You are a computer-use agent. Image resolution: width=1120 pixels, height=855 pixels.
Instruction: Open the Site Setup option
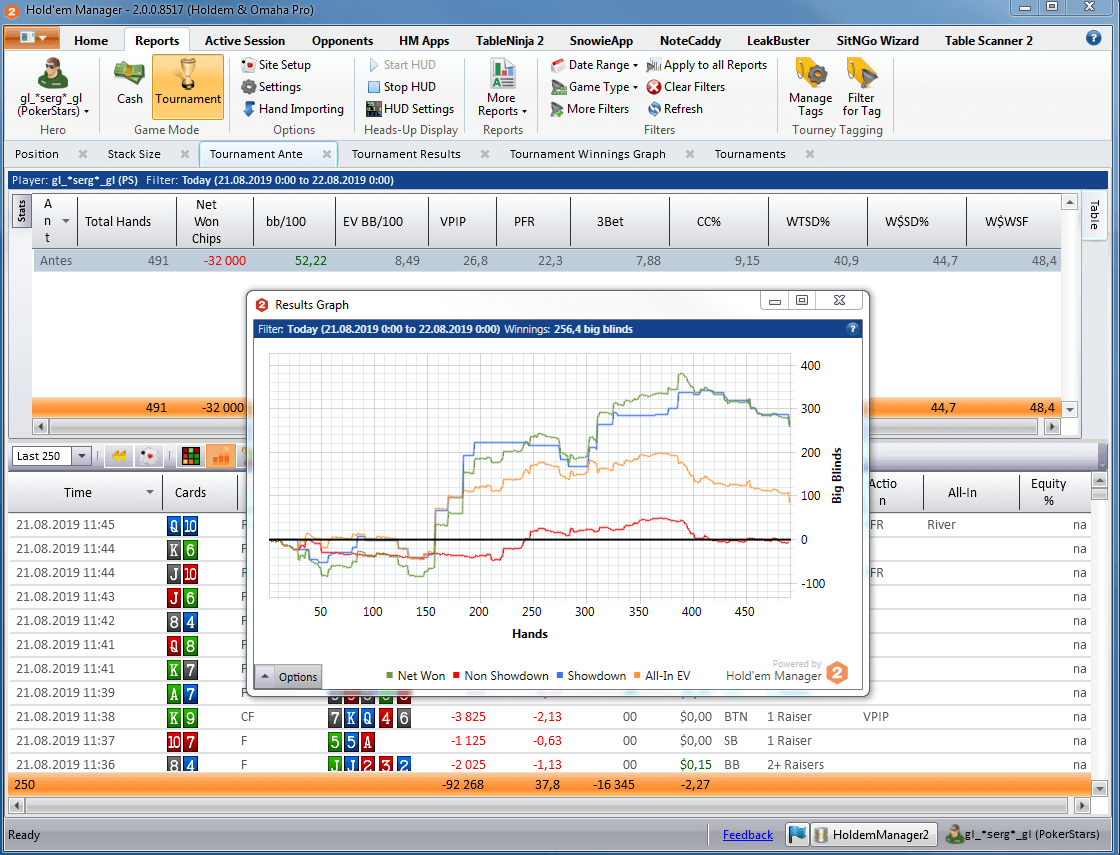click(x=276, y=65)
